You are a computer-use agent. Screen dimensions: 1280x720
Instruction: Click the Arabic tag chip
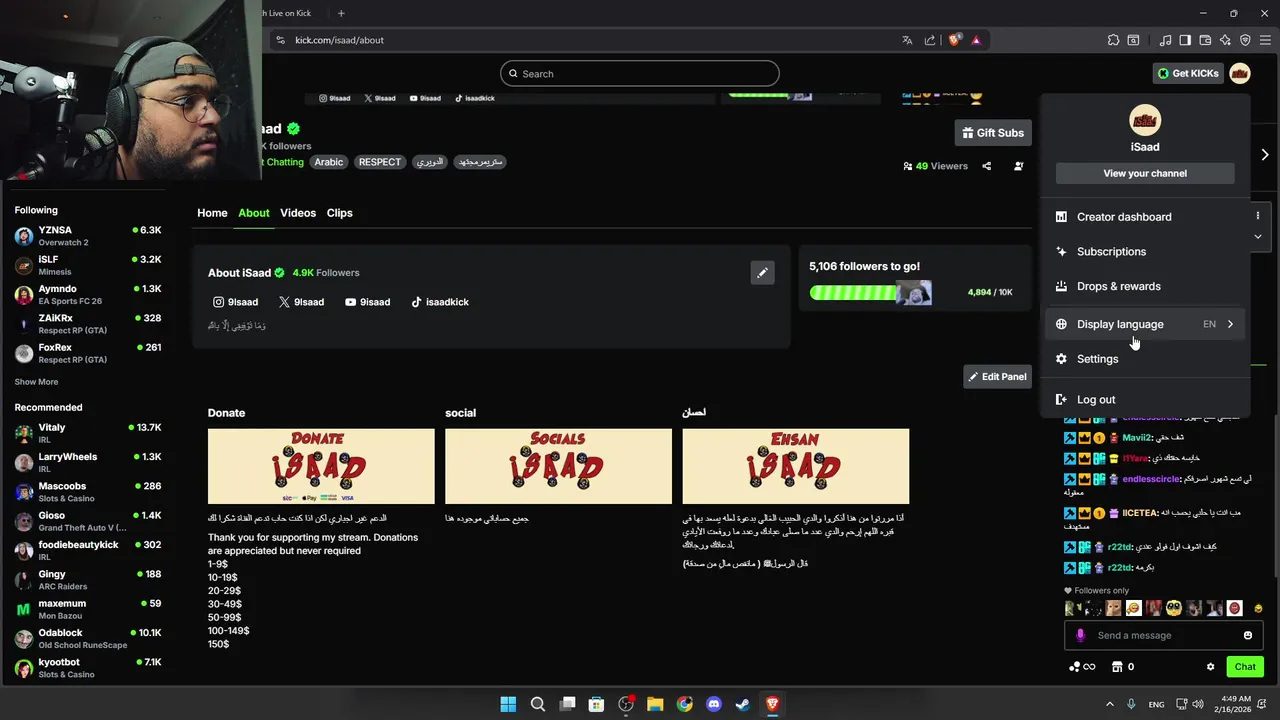pyautogui.click(x=328, y=162)
